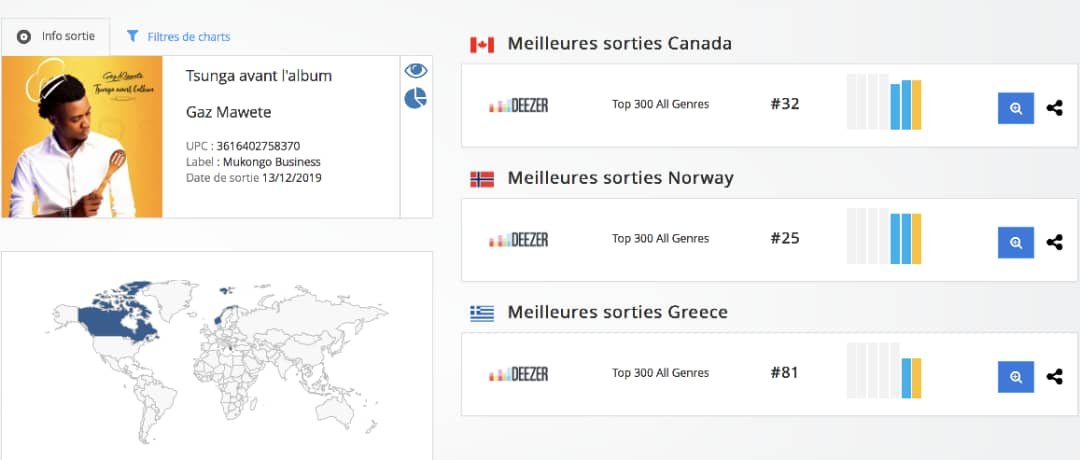Click the eye icon beside album info
The image size is (1080, 460).
tap(415, 71)
